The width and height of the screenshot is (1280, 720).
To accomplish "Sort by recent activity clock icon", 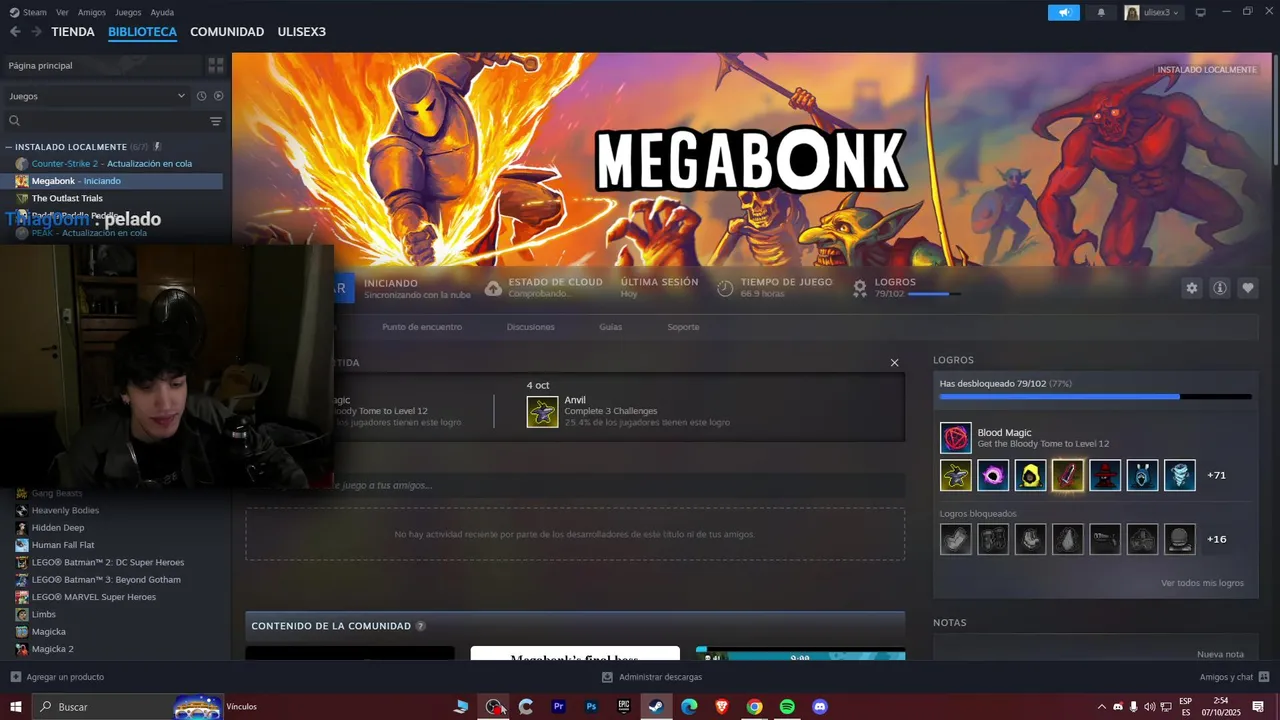I will (201, 96).
